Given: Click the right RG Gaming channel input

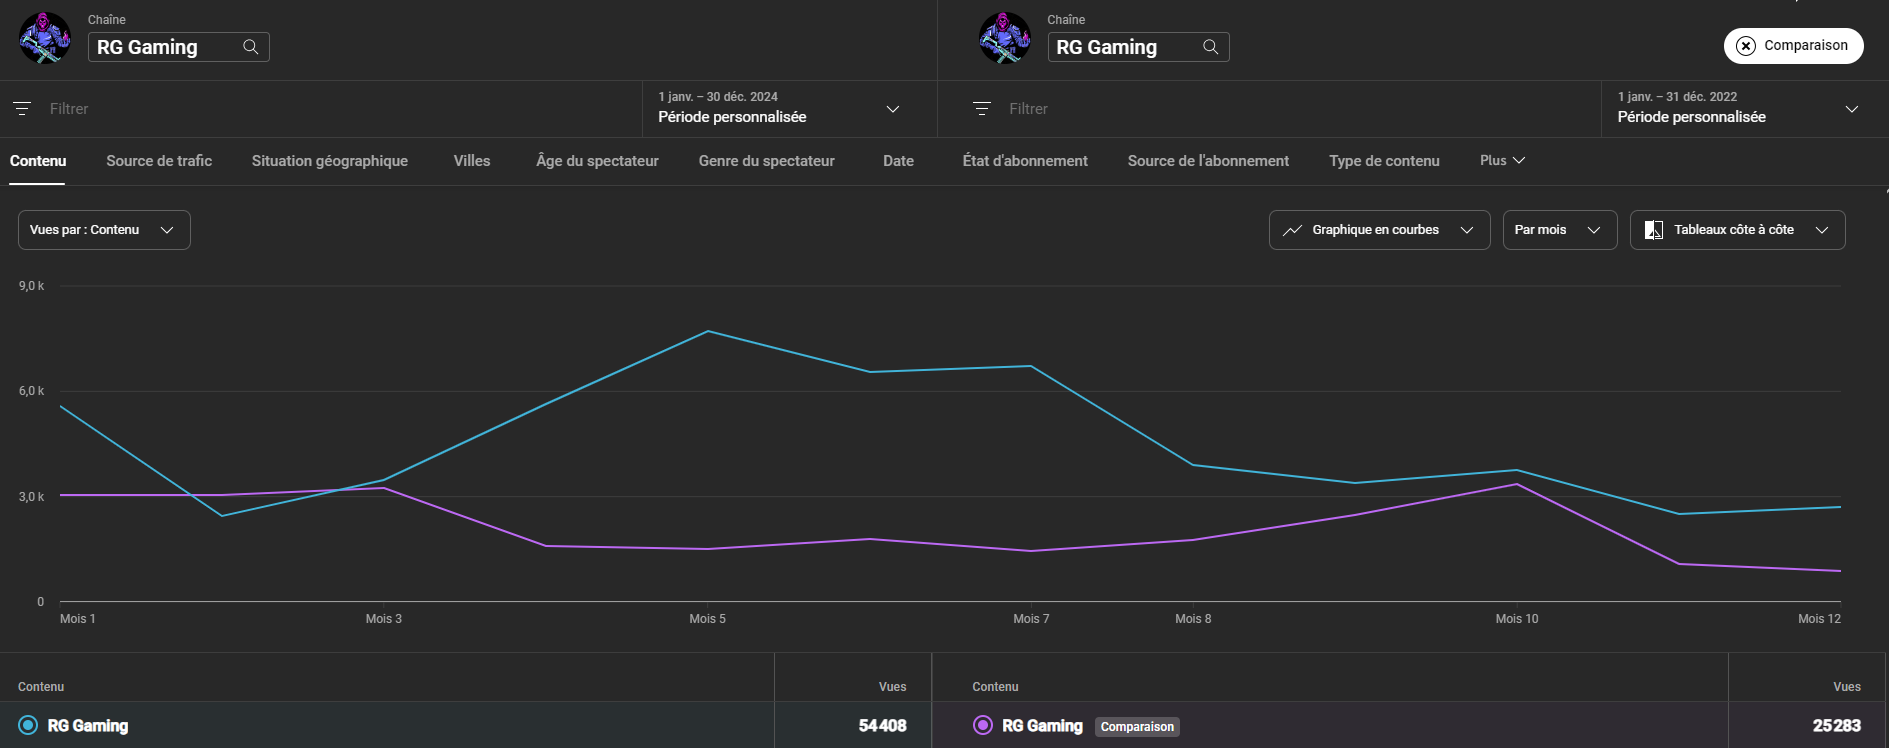Looking at the screenshot, I should 1139,47.
